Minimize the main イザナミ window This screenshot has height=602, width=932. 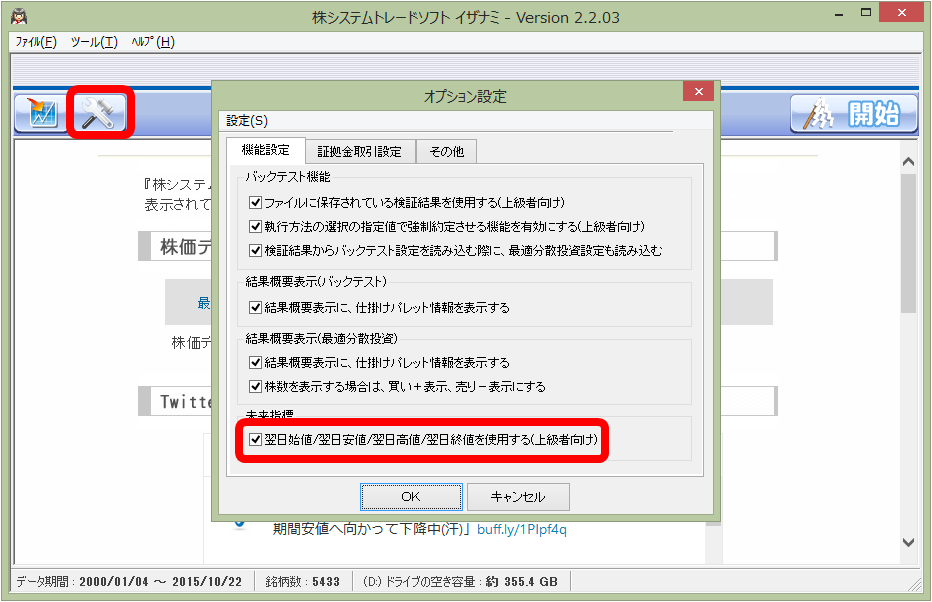(839, 14)
